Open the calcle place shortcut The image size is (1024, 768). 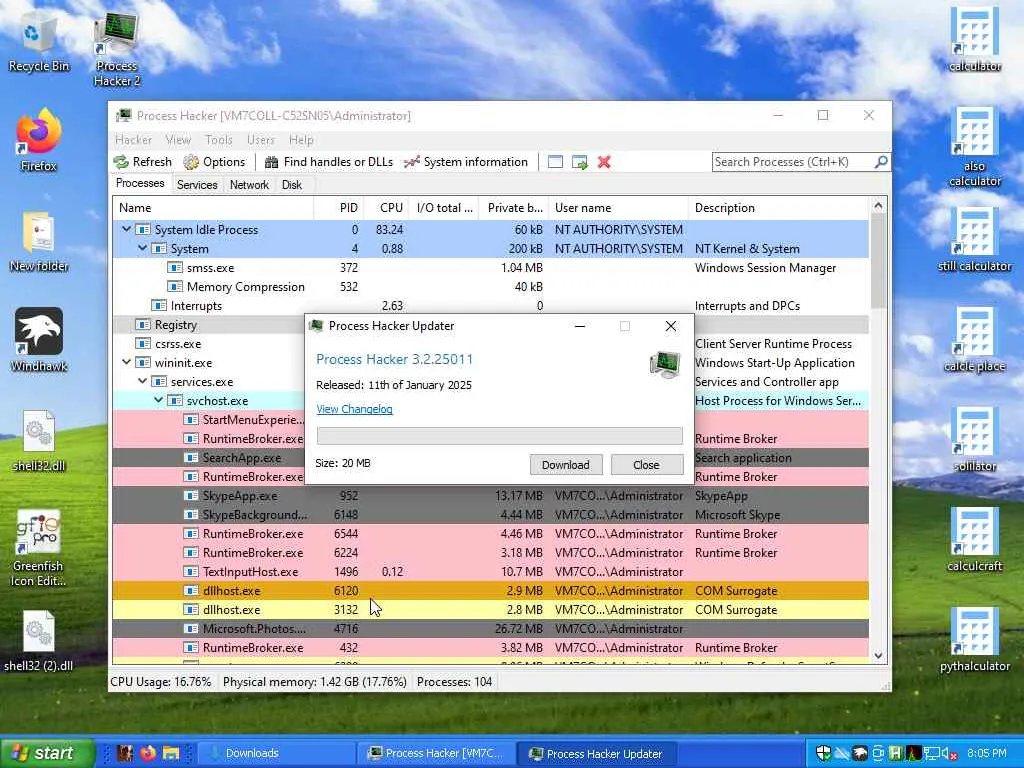coord(974,340)
